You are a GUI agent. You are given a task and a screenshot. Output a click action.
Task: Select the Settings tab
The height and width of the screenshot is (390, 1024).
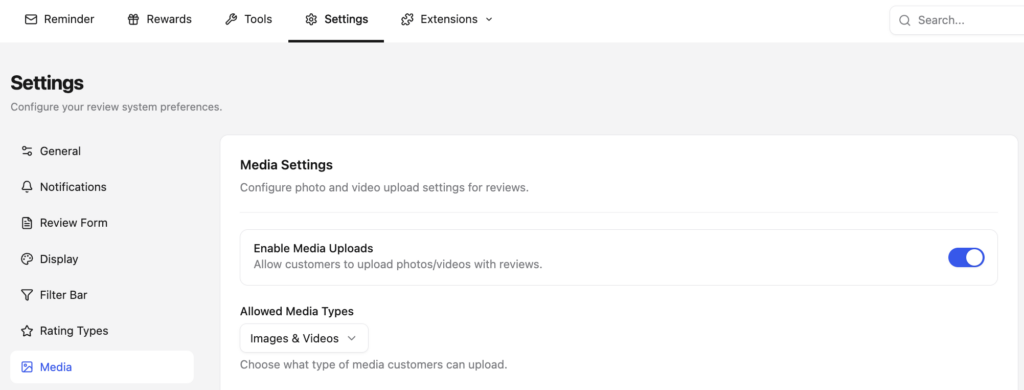point(336,20)
